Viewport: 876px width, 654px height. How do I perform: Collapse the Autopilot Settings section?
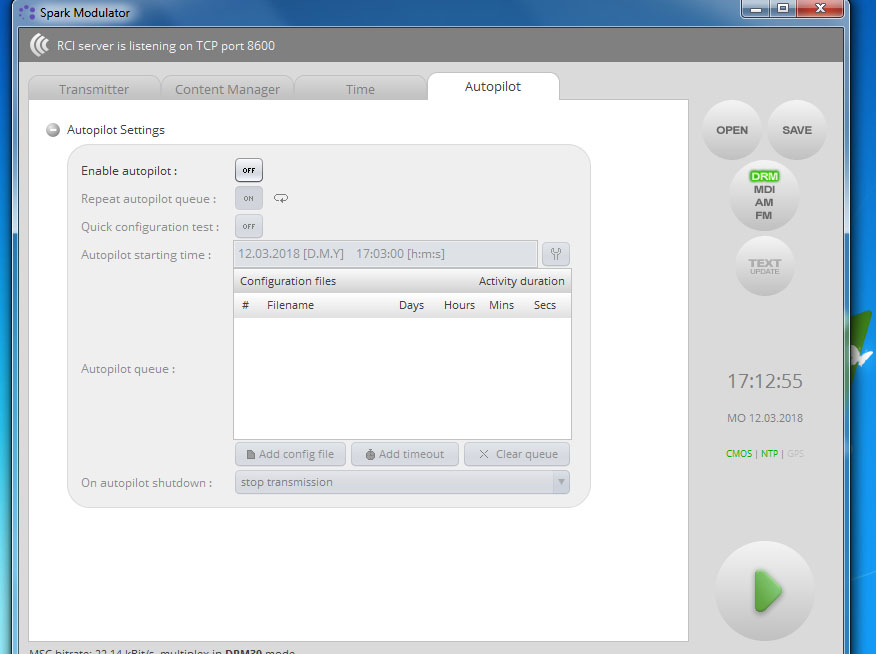pyautogui.click(x=52, y=130)
